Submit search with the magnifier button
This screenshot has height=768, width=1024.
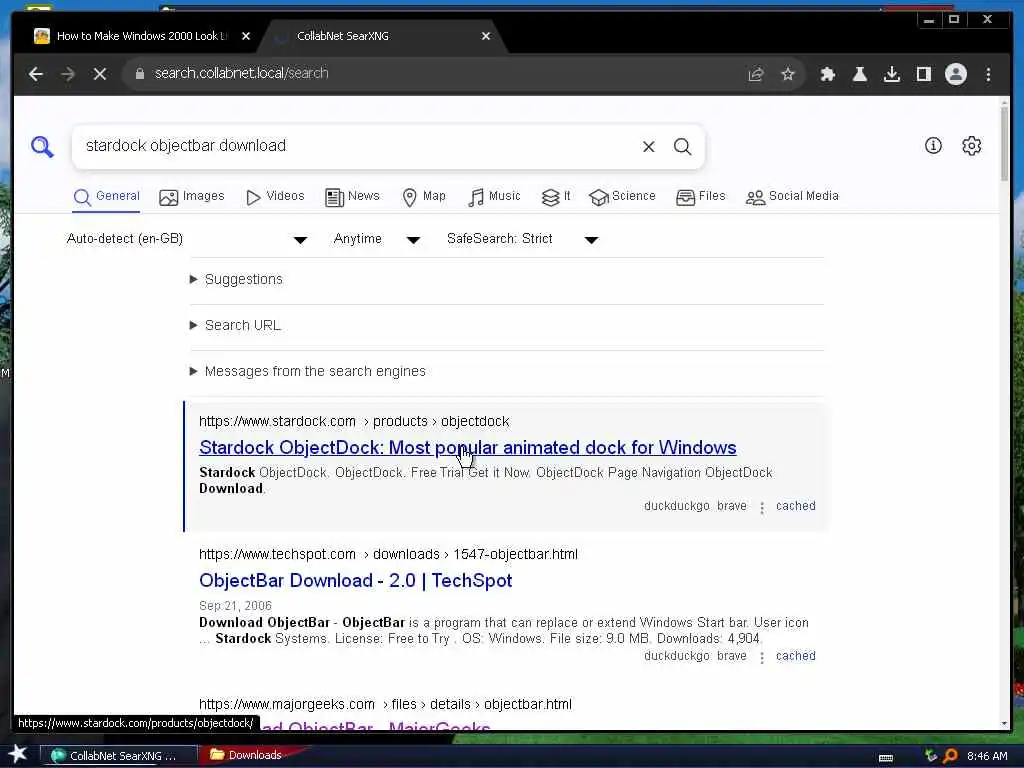[x=682, y=146]
